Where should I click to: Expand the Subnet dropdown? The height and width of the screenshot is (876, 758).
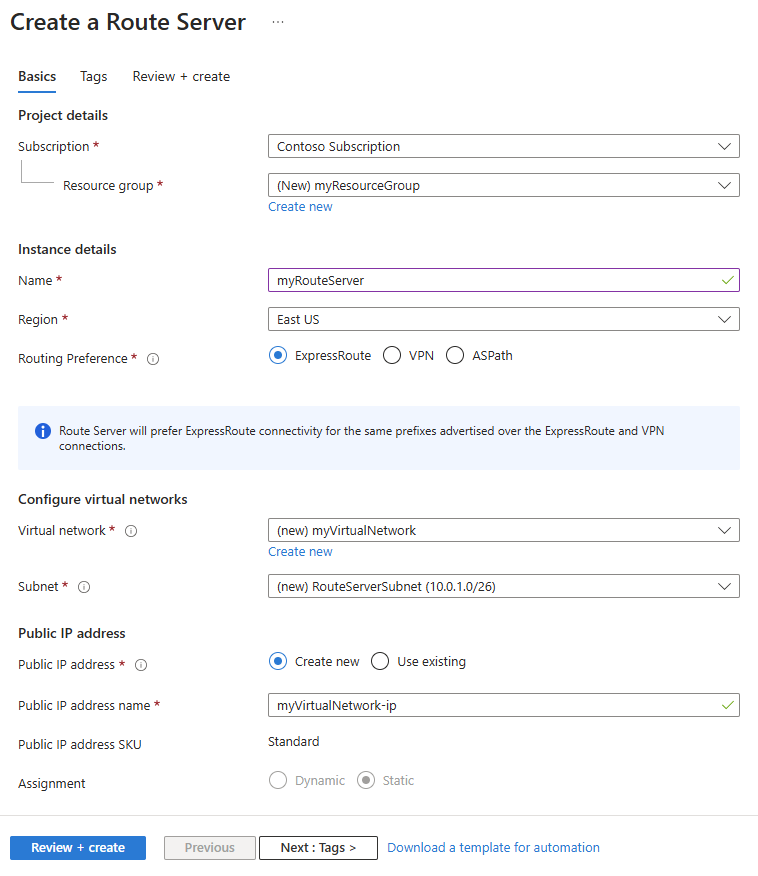coord(503,586)
